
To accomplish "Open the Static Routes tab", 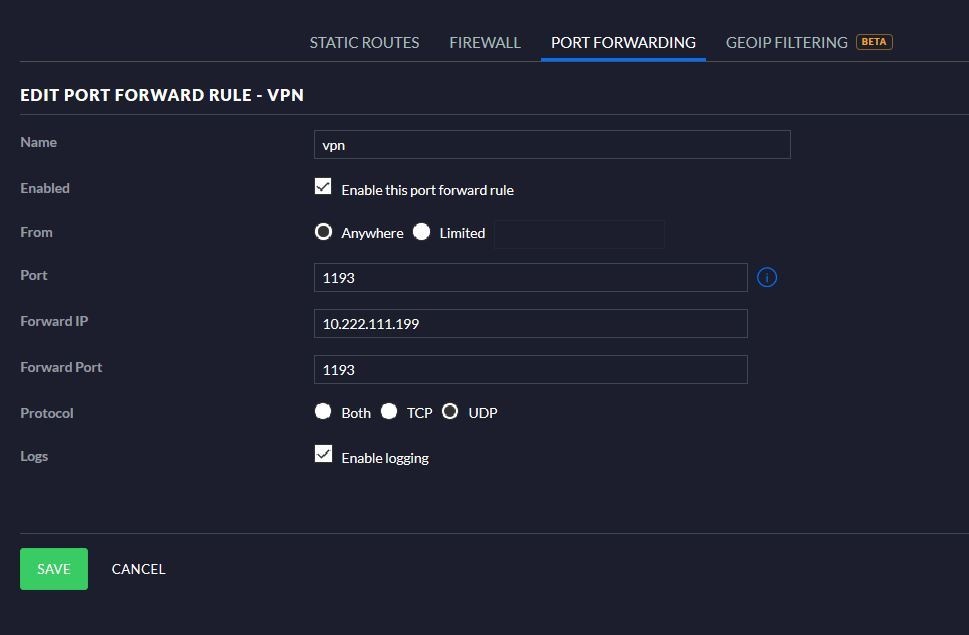I will coord(364,43).
